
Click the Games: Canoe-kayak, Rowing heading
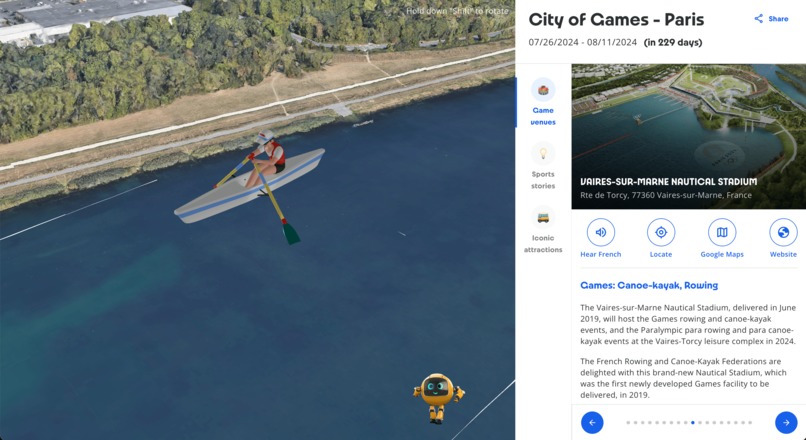tap(649, 285)
